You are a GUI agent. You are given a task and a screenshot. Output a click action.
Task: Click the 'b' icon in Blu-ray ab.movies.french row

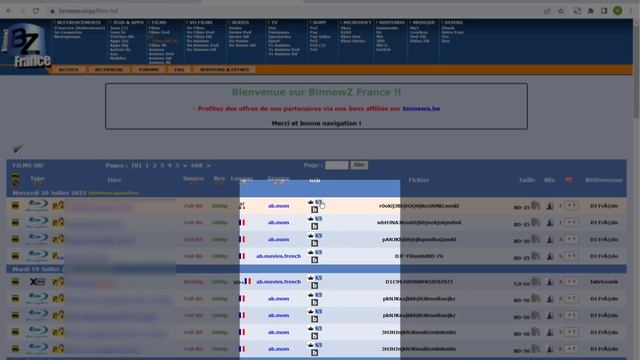(x=314, y=260)
